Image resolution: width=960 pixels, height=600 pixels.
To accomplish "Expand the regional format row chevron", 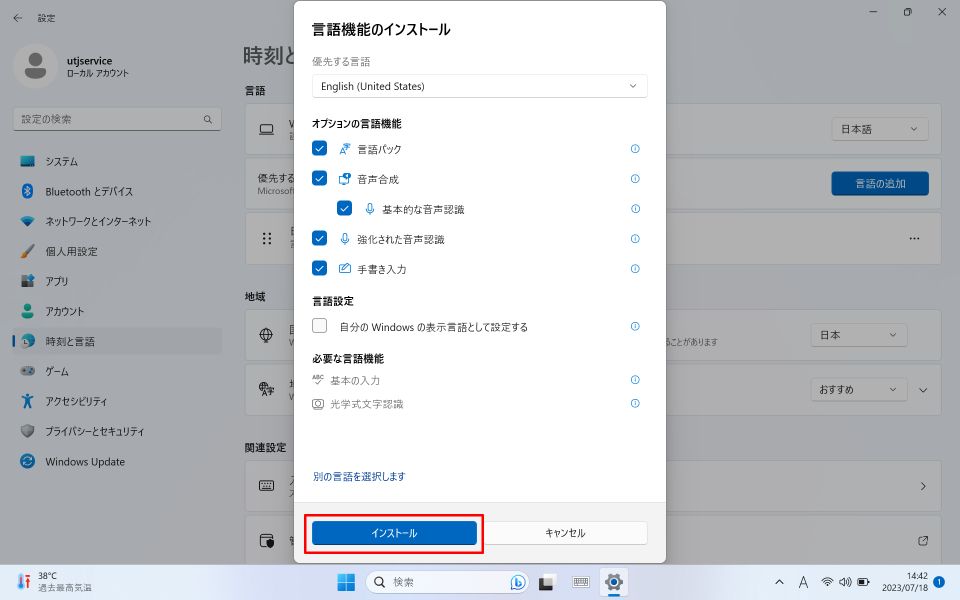I will [923, 390].
